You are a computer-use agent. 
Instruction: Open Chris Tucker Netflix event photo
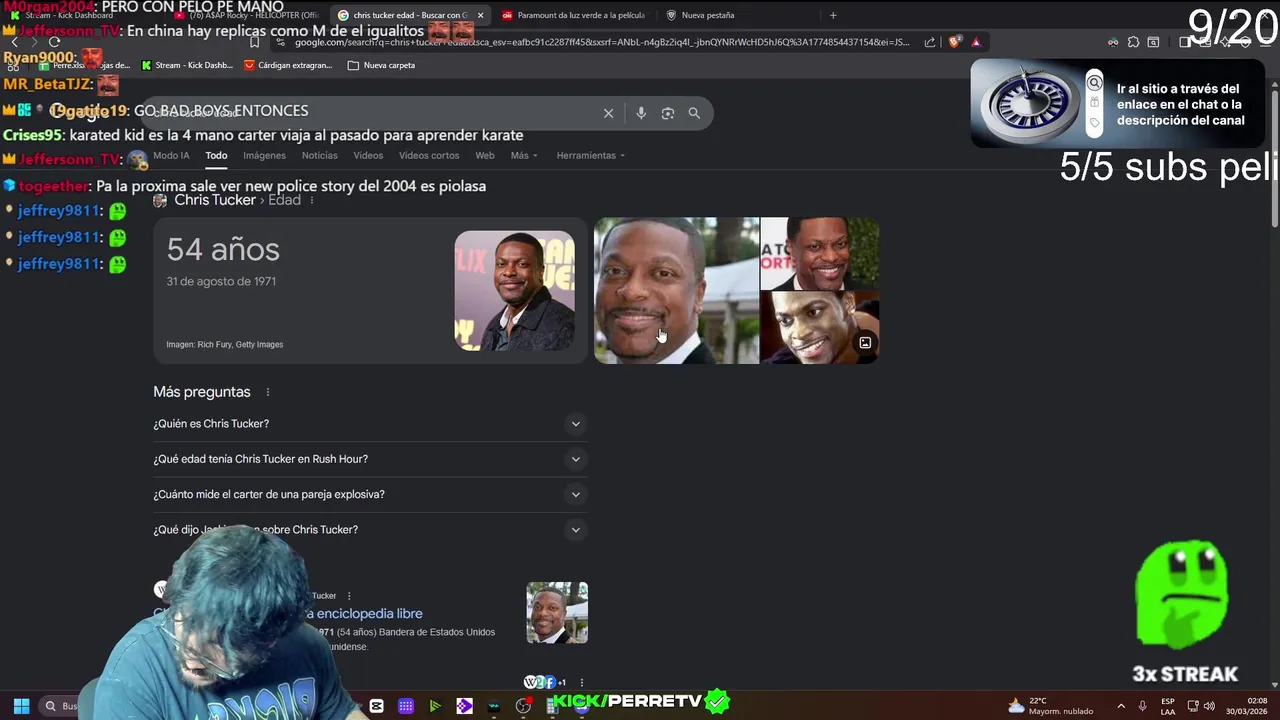click(x=514, y=291)
